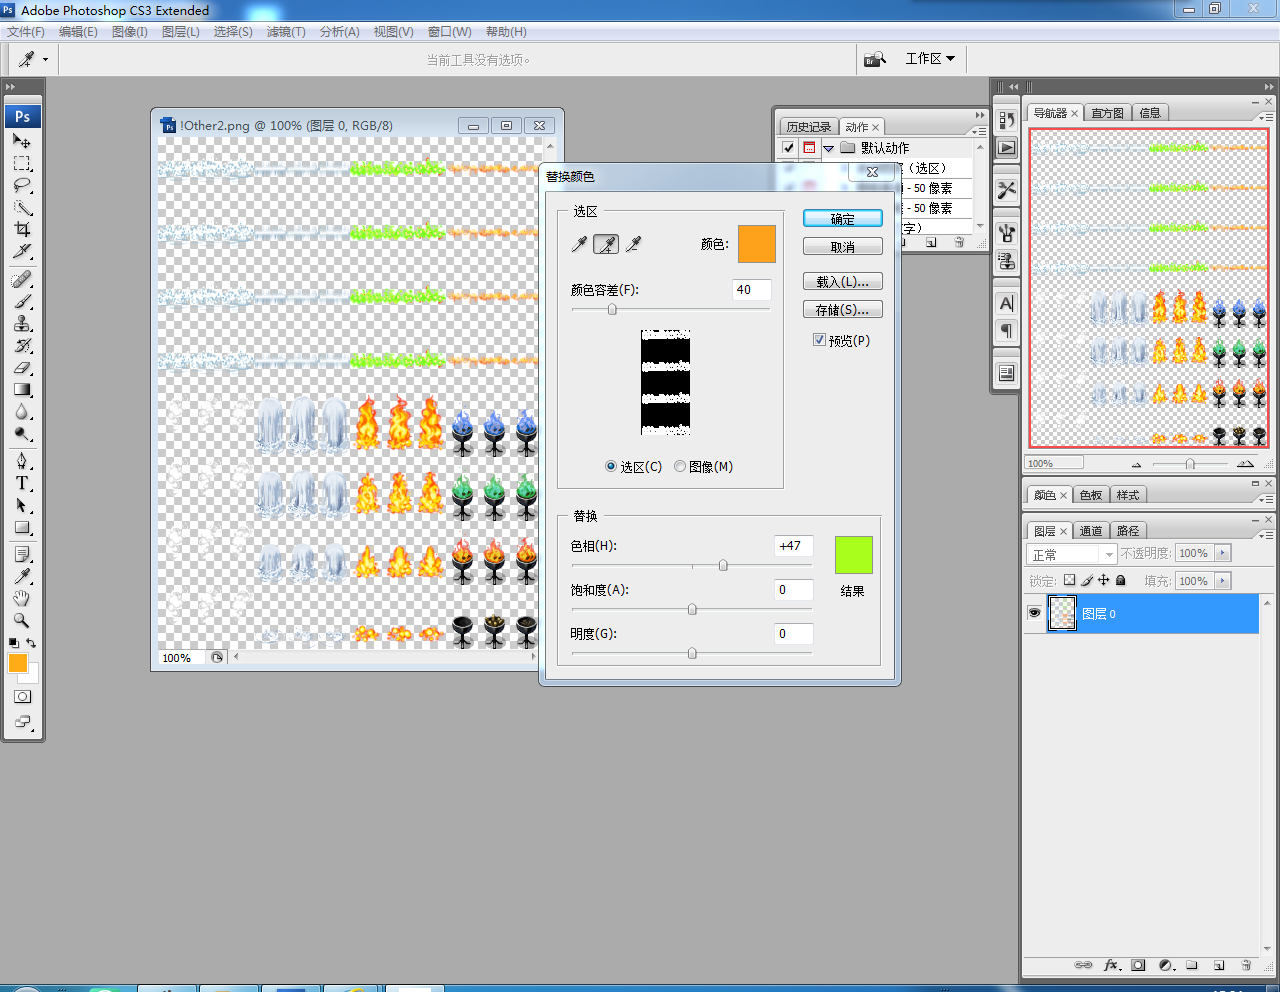Hide 图层 0 with the eye icon
The image size is (1280, 992).
click(x=1034, y=613)
